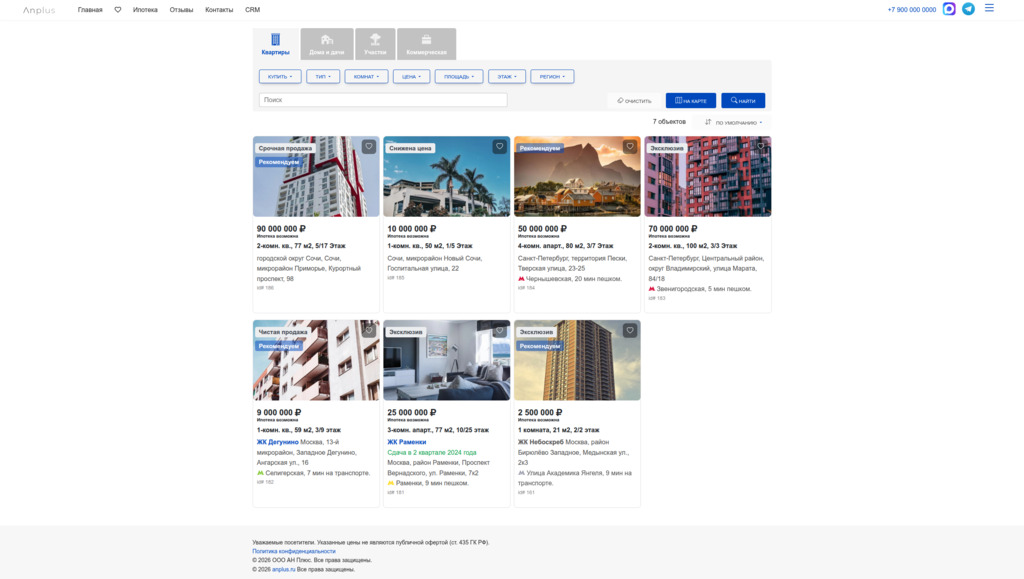Open the Контакты menu item

tap(219, 10)
